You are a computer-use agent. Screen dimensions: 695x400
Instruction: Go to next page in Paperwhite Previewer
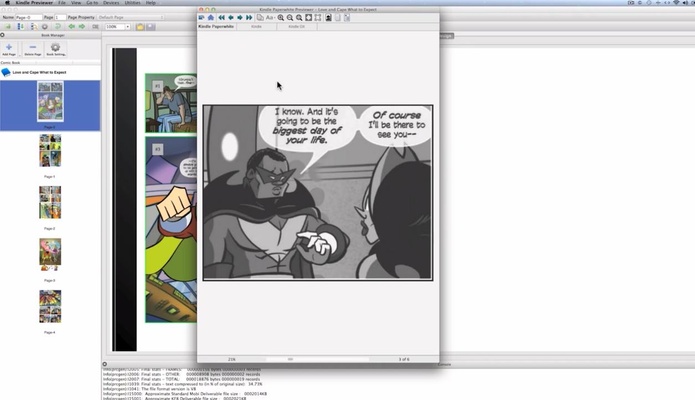tap(240, 18)
